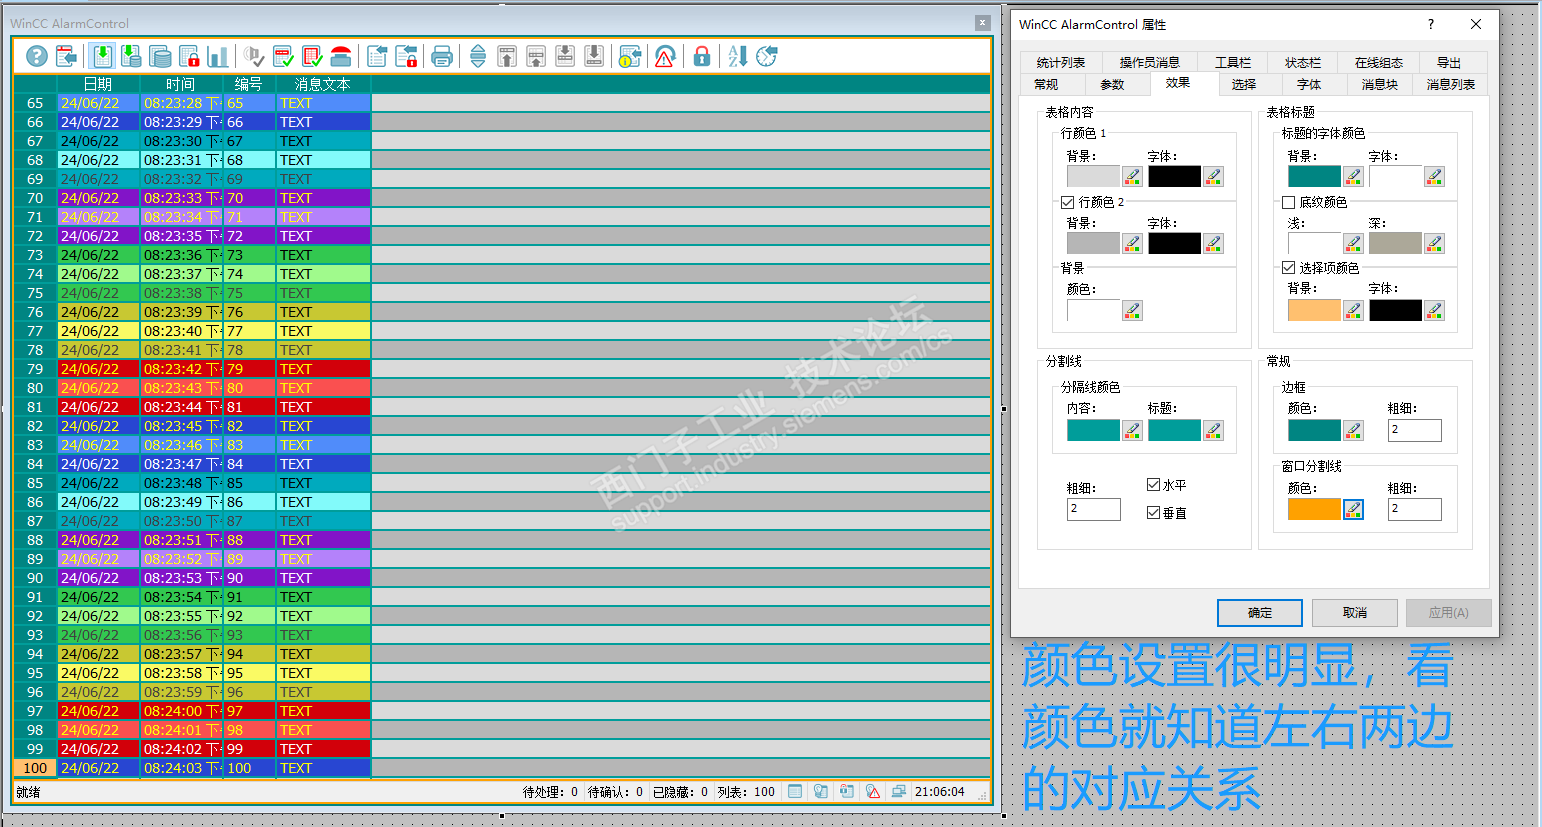This screenshot has width=1542, height=827.
Task: Click the teal 边框 color swatch
Action: [x=1314, y=430]
